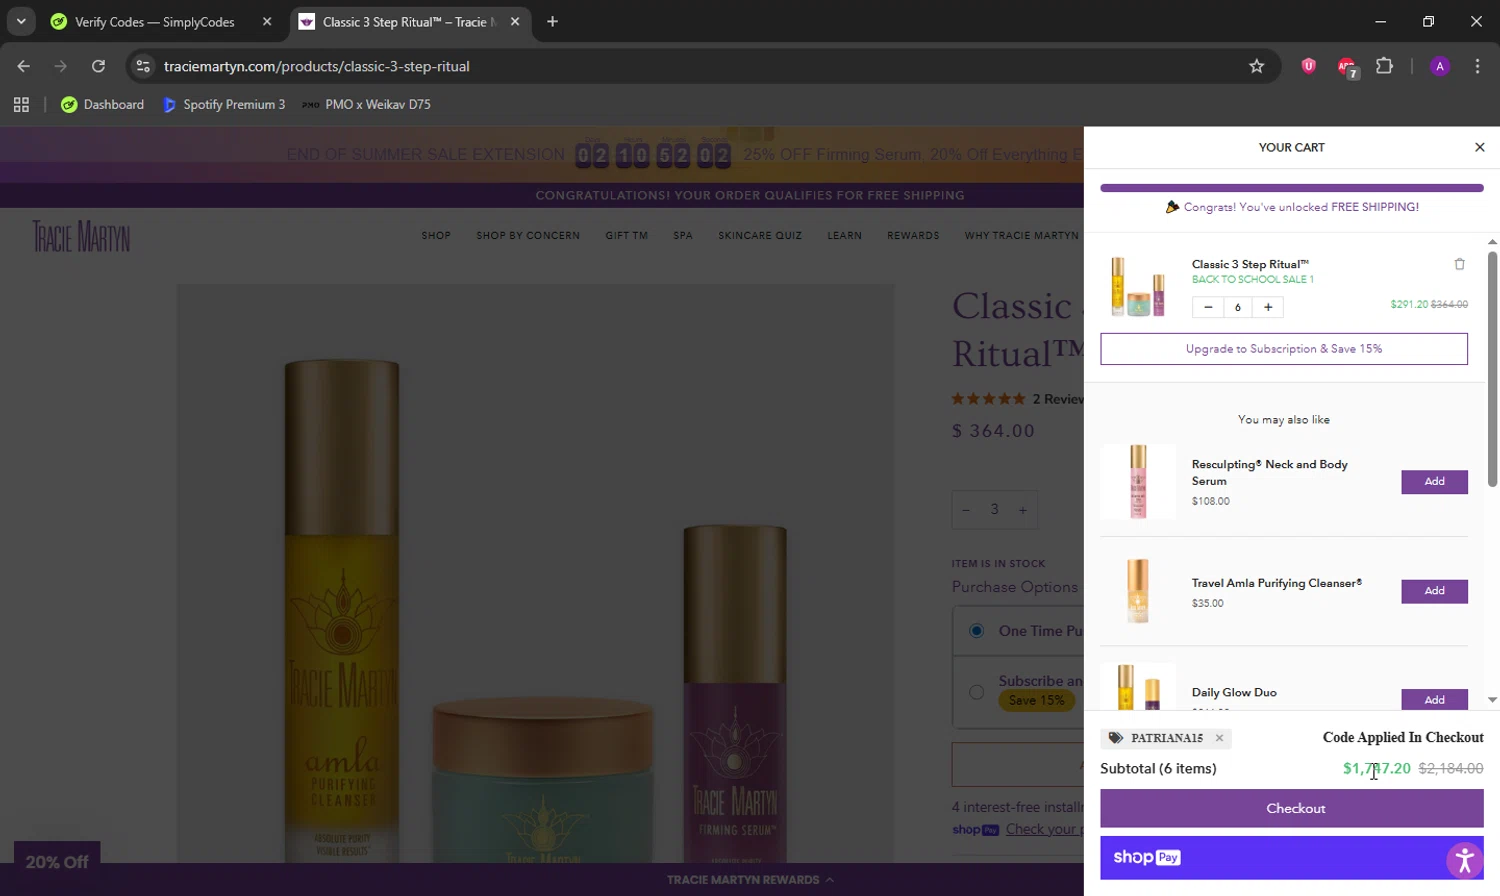Go forward in browser history
This screenshot has height=896, width=1500.
[61, 66]
